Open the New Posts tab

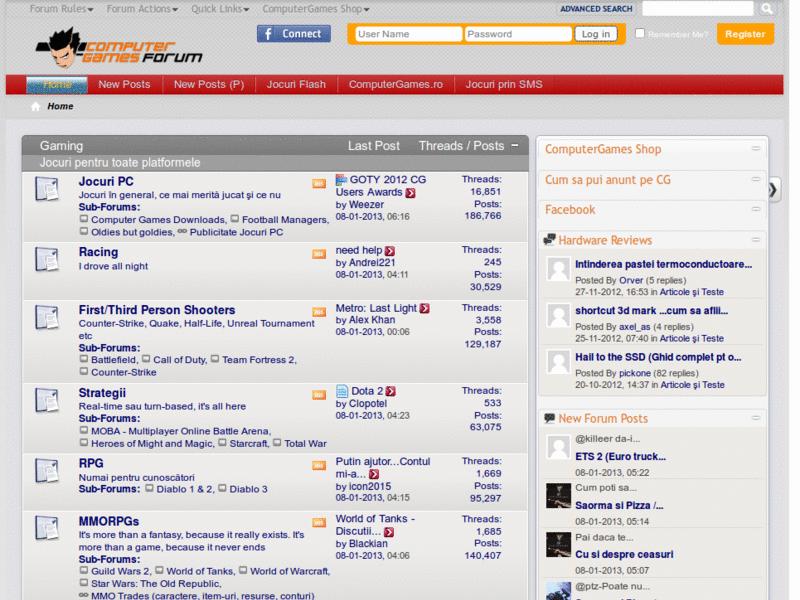[124, 85]
